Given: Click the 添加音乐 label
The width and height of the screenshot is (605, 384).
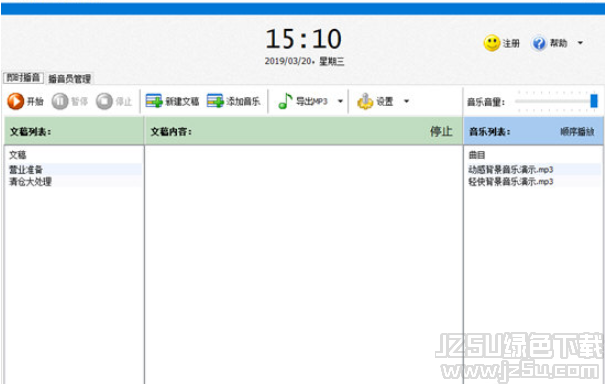Looking at the screenshot, I should [243, 101].
